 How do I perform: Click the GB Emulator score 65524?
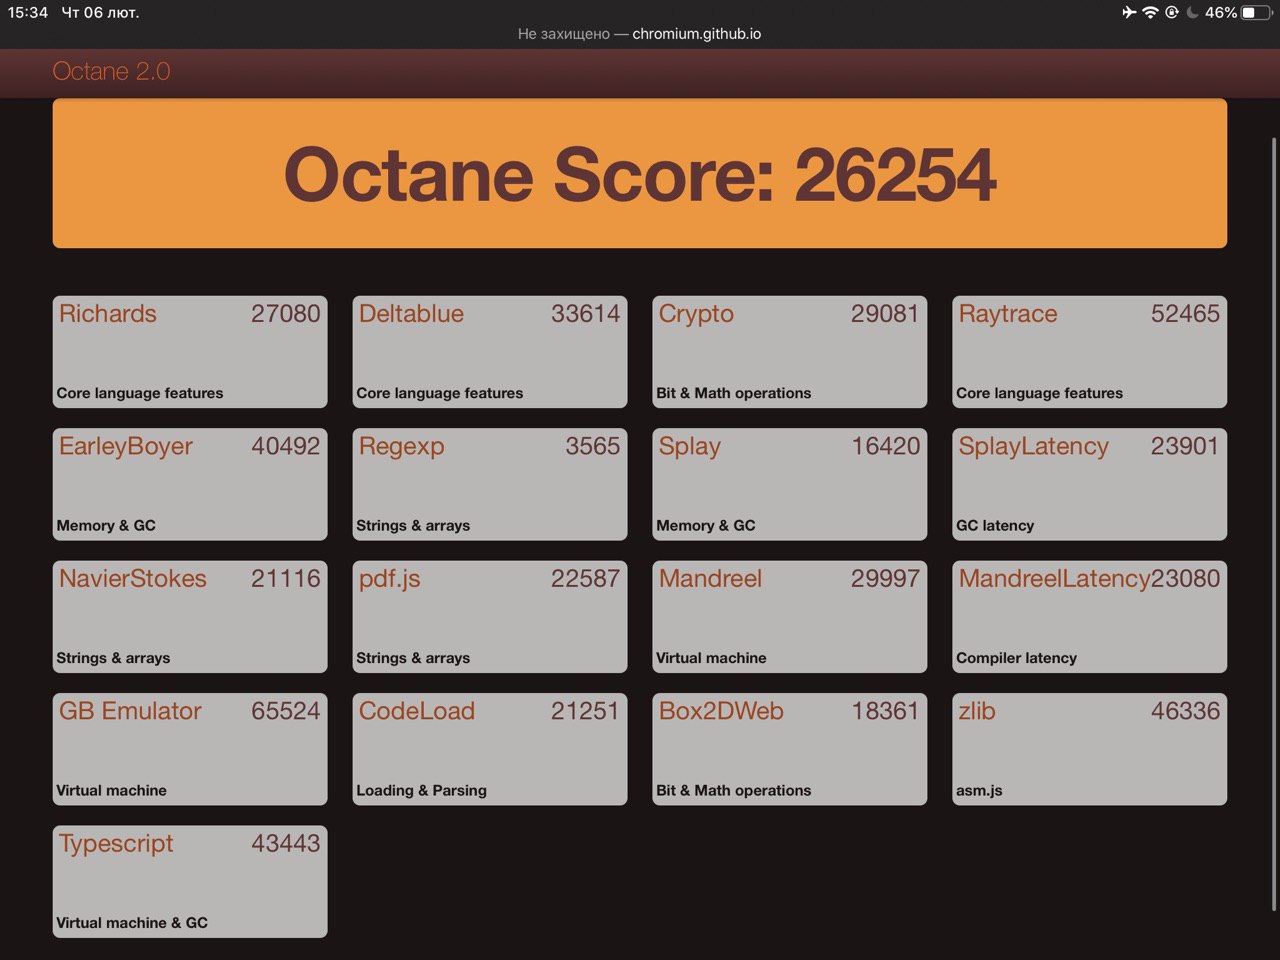(285, 711)
